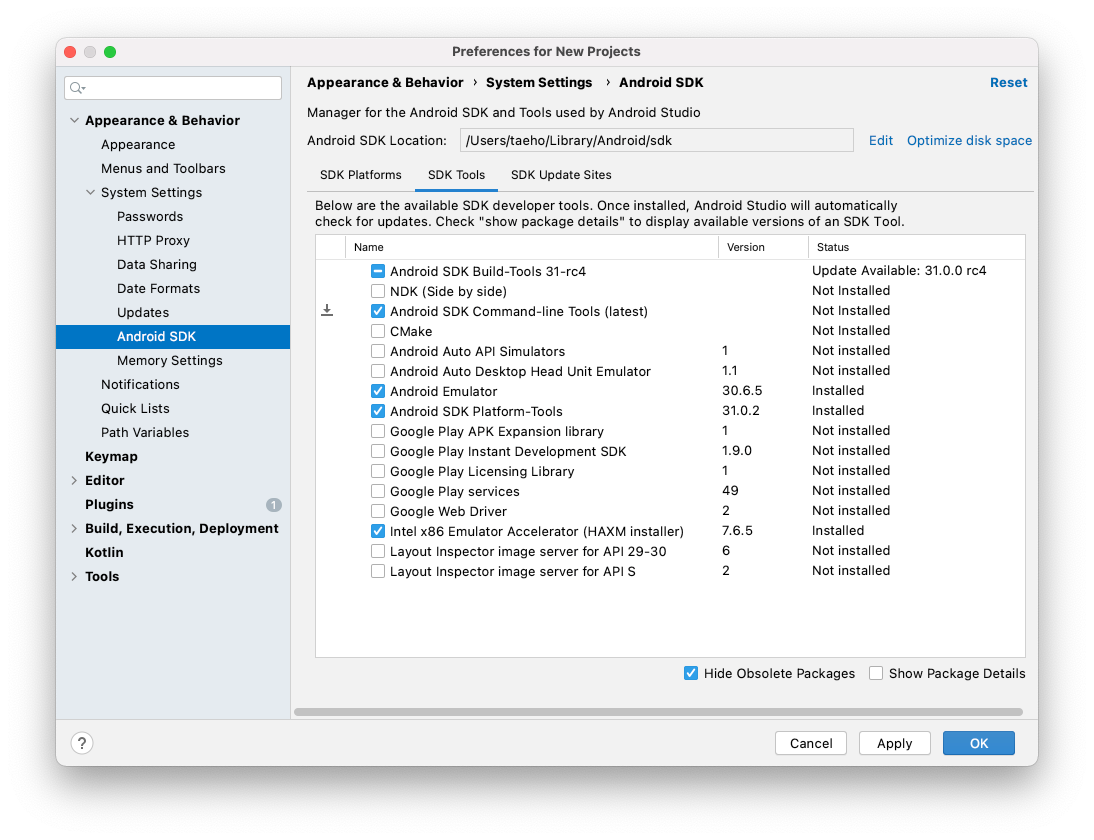1094x840 pixels.
Task: Open Passwords settings
Action: pyautogui.click(x=150, y=216)
